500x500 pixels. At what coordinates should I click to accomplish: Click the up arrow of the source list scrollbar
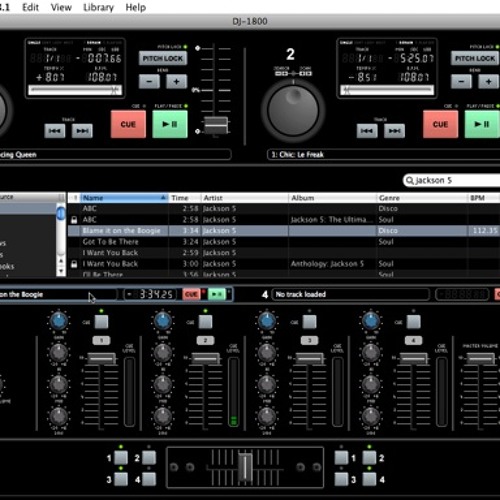coord(61,261)
